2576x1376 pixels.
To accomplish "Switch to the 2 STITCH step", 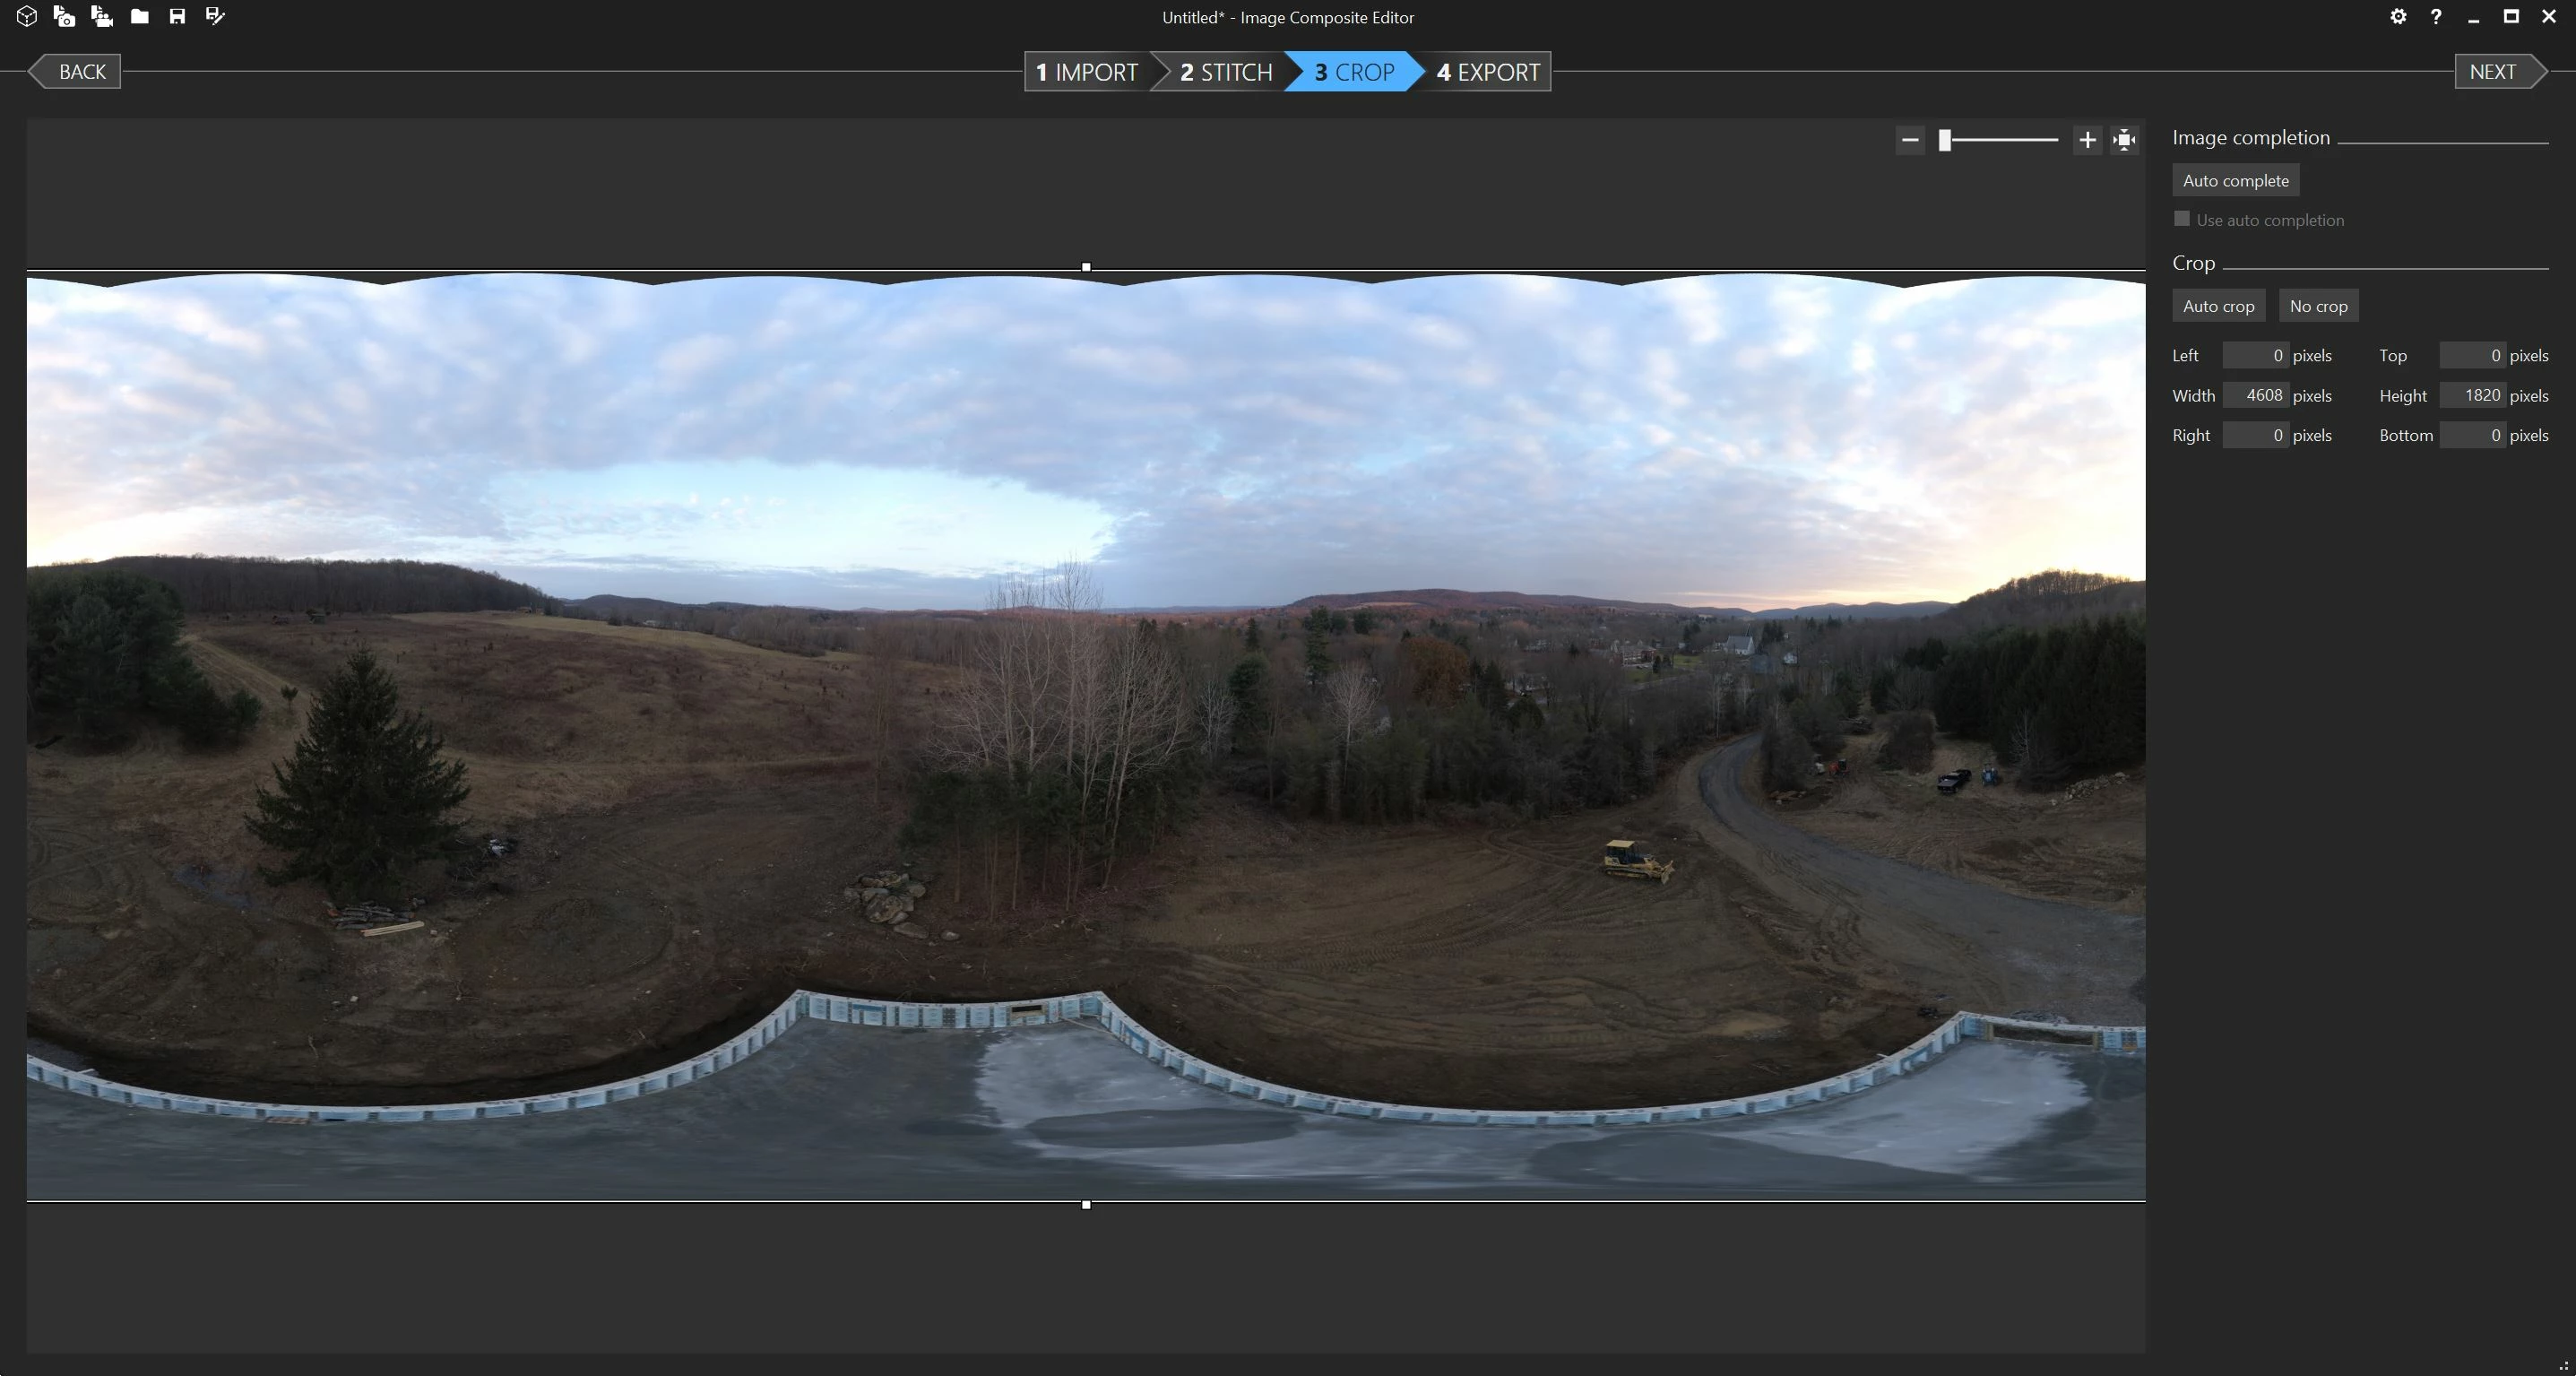I will click(x=1226, y=72).
